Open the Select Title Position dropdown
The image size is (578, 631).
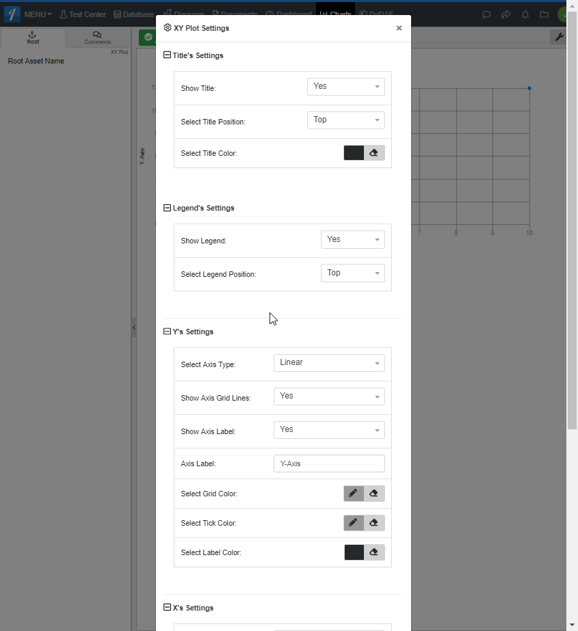[346, 120]
